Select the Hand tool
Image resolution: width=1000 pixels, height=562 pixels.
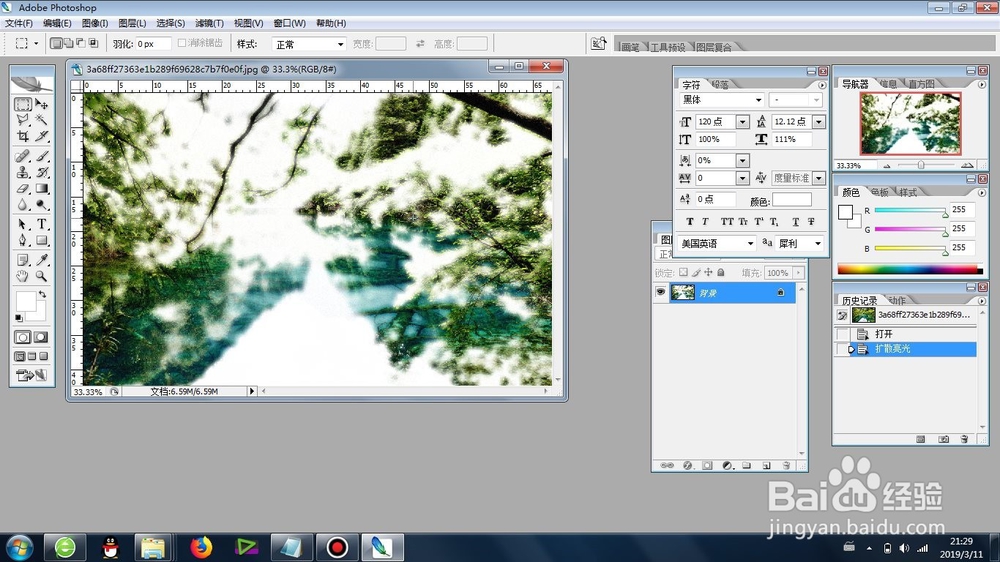point(23,276)
